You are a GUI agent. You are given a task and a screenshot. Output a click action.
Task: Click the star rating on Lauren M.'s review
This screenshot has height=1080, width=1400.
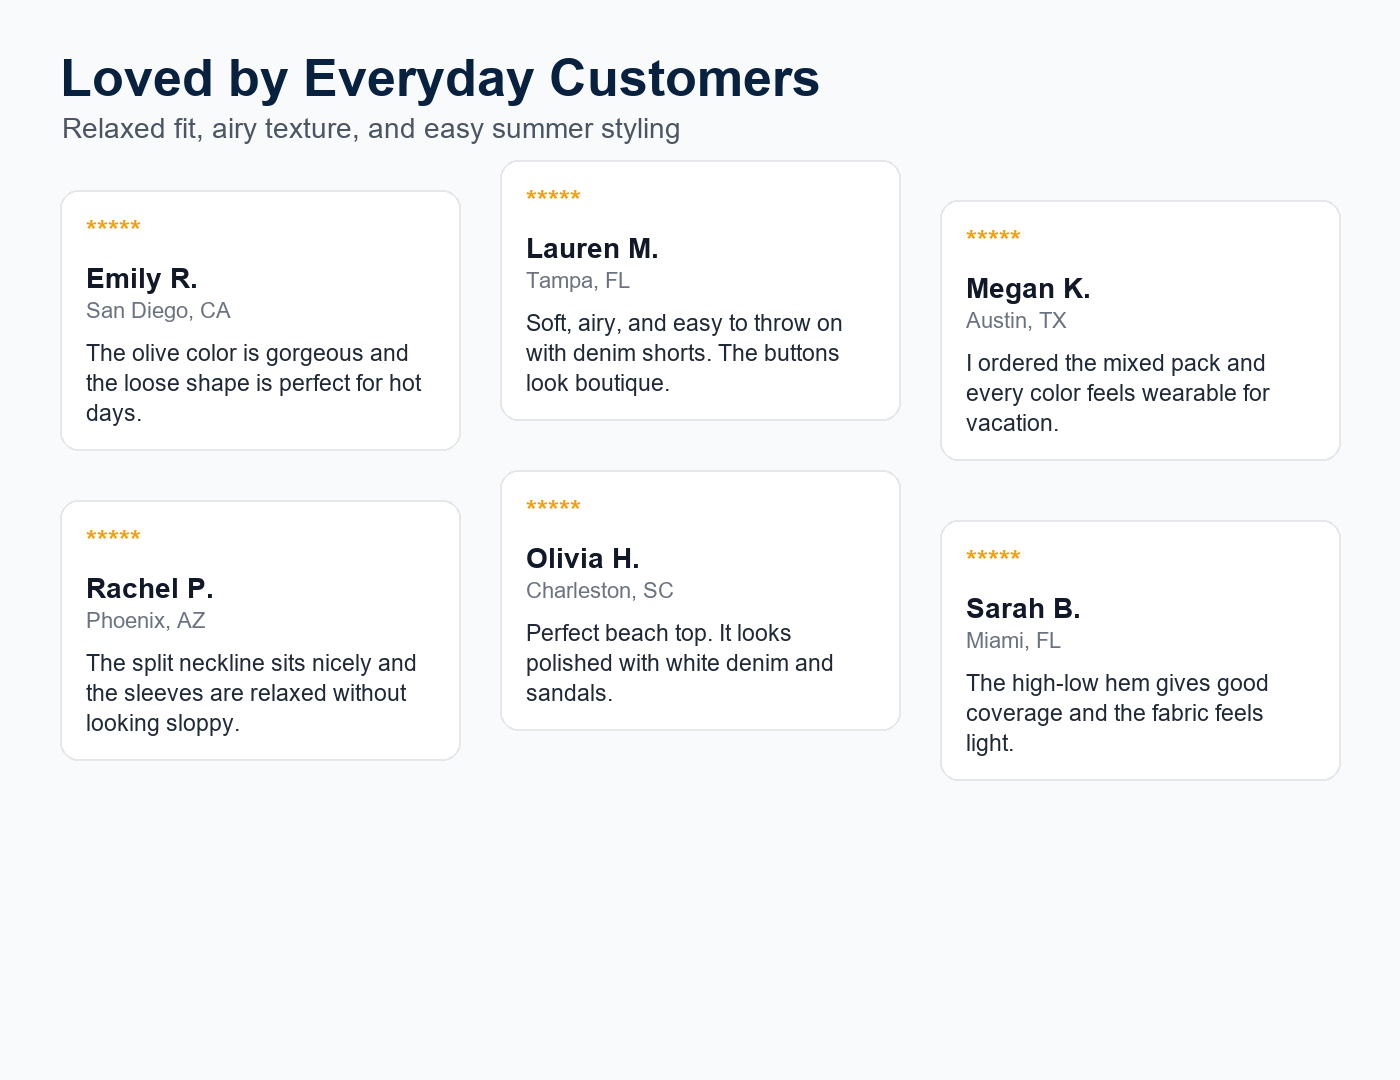(x=553, y=197)
